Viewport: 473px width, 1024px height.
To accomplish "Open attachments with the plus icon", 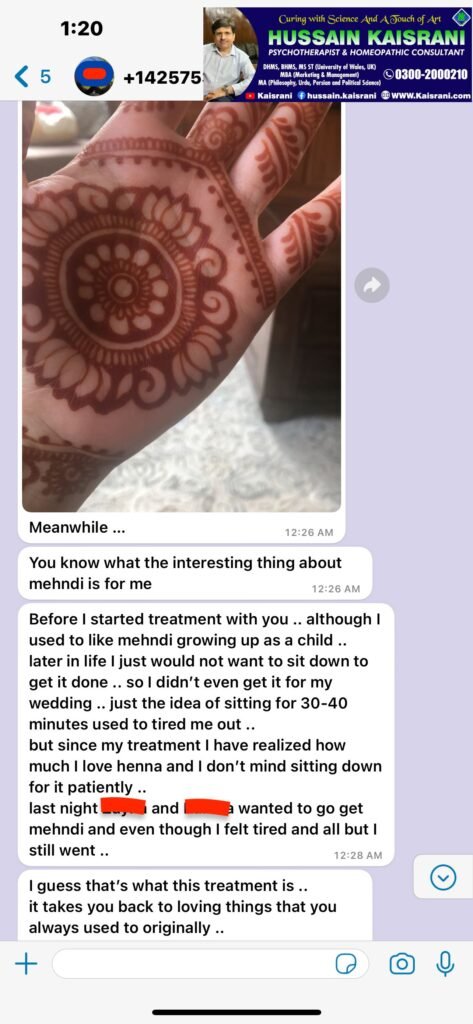I will click(25, 963).
